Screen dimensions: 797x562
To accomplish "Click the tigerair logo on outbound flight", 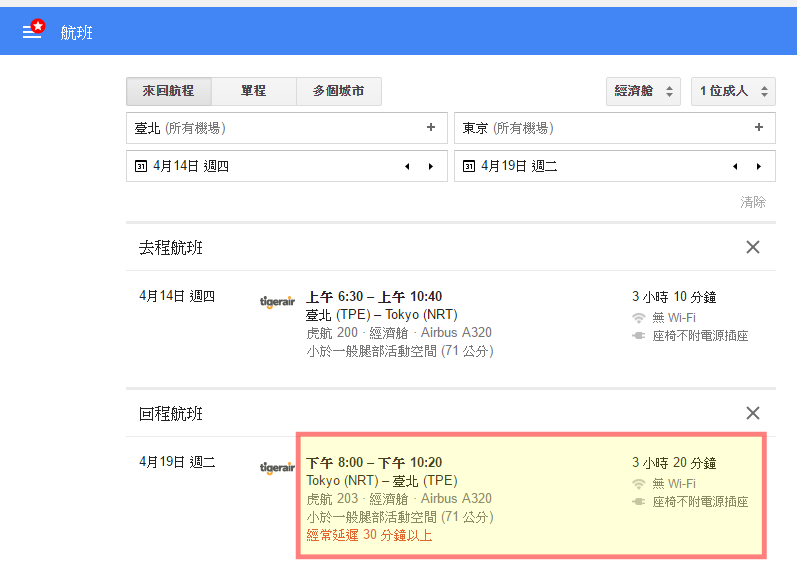I will click(x=277, y=301).
